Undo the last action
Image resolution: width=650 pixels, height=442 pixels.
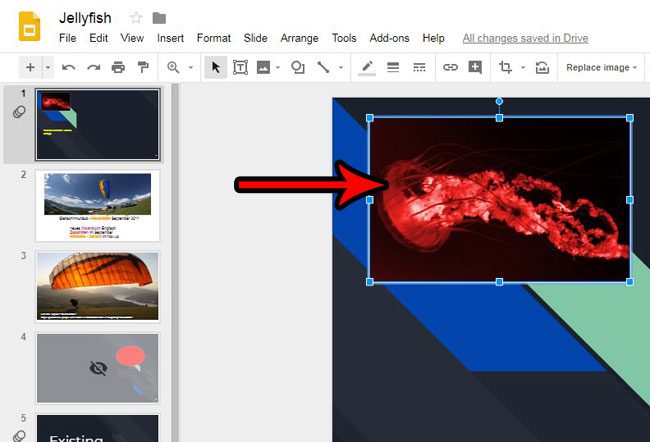(x=68, y=67)
